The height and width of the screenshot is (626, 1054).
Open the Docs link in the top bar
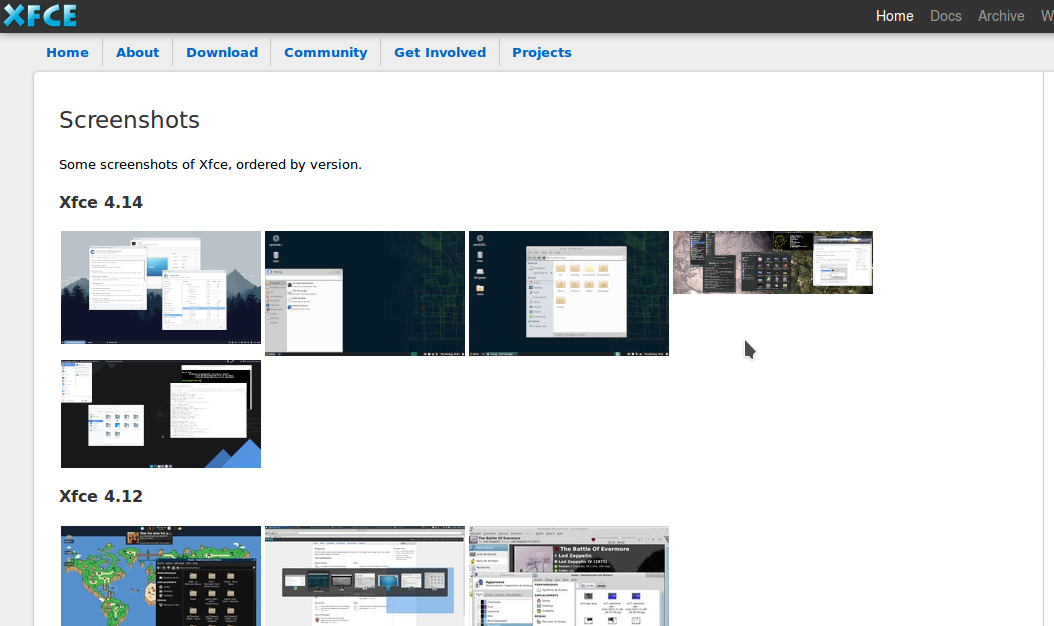pos(945,16)
